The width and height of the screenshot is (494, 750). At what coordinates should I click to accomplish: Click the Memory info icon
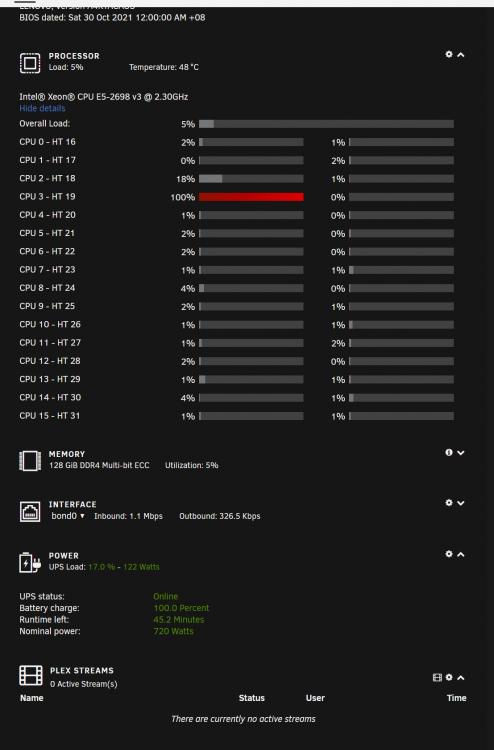pyautogui.click(x=449, y=452)
